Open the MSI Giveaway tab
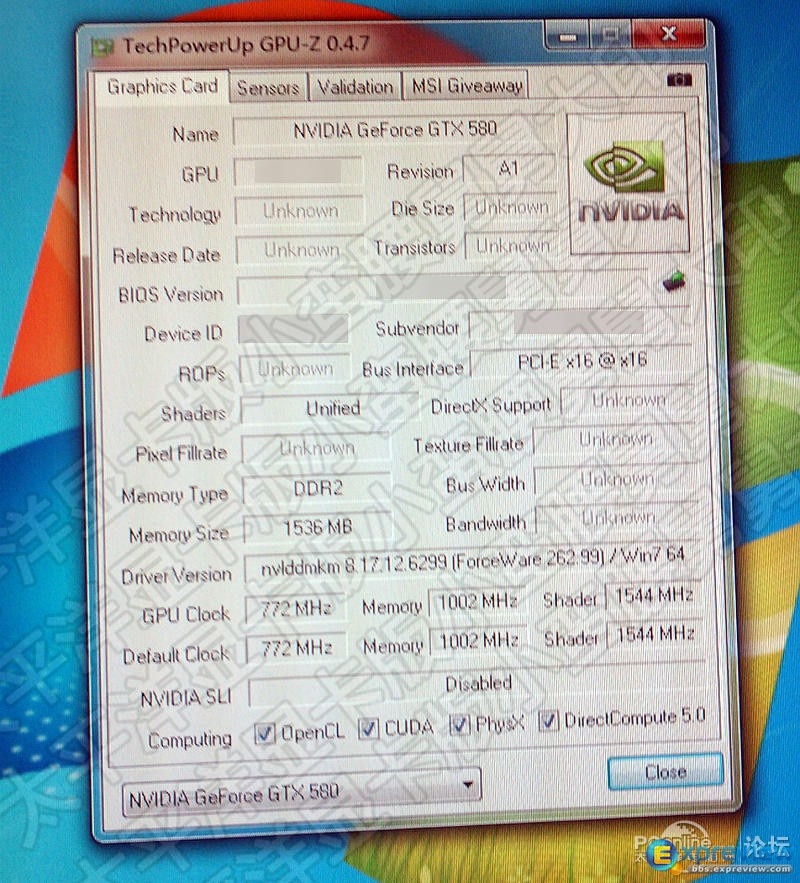The width and height of the screenshot is (800, 883). click(467, 86)
